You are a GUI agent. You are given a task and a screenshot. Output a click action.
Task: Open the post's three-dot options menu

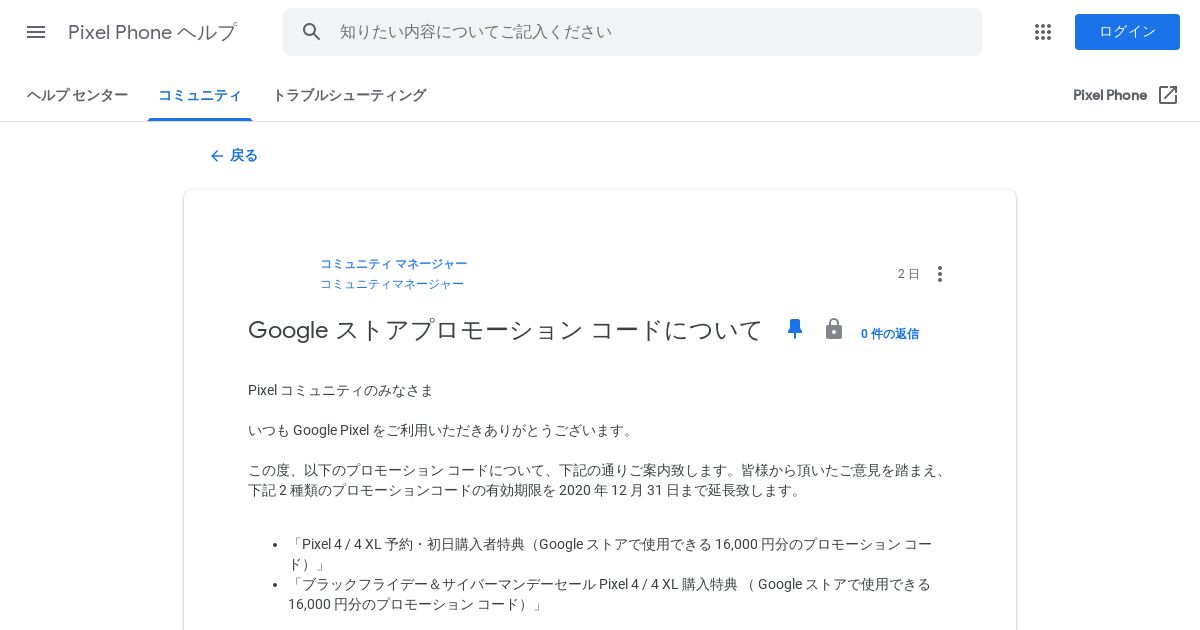coord(939,274)
